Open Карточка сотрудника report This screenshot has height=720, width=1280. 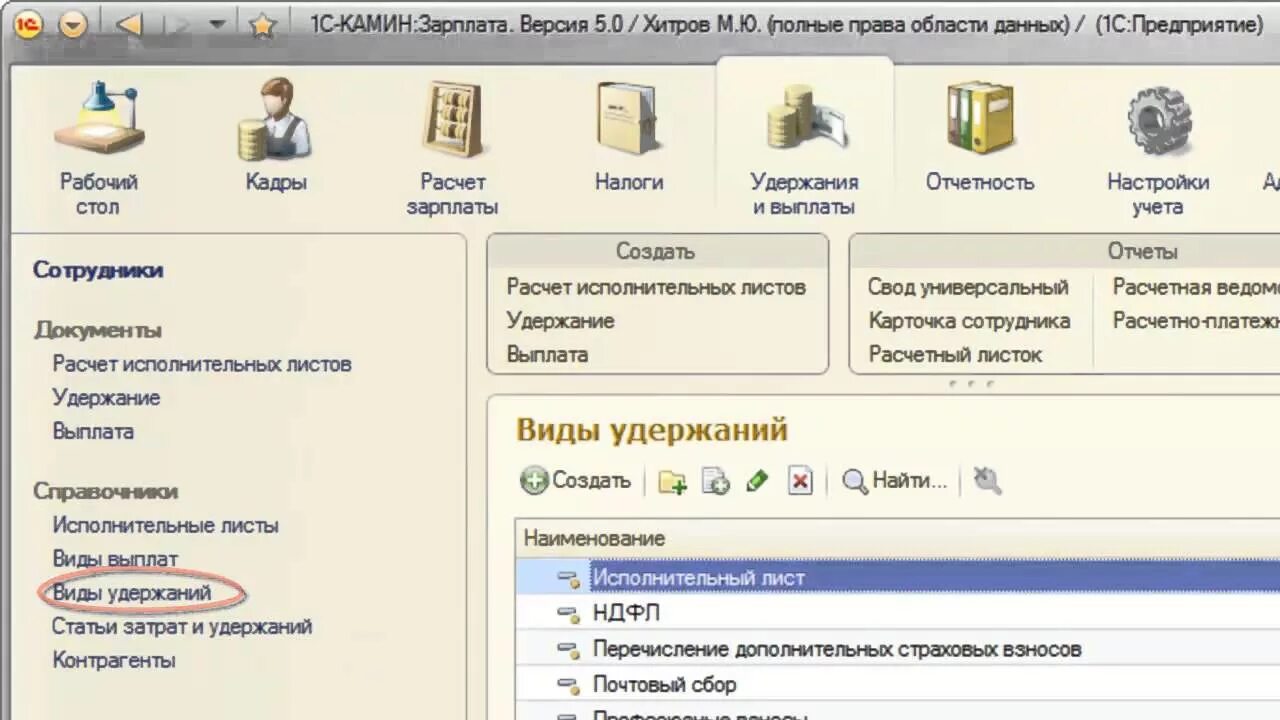pos(969,321)
